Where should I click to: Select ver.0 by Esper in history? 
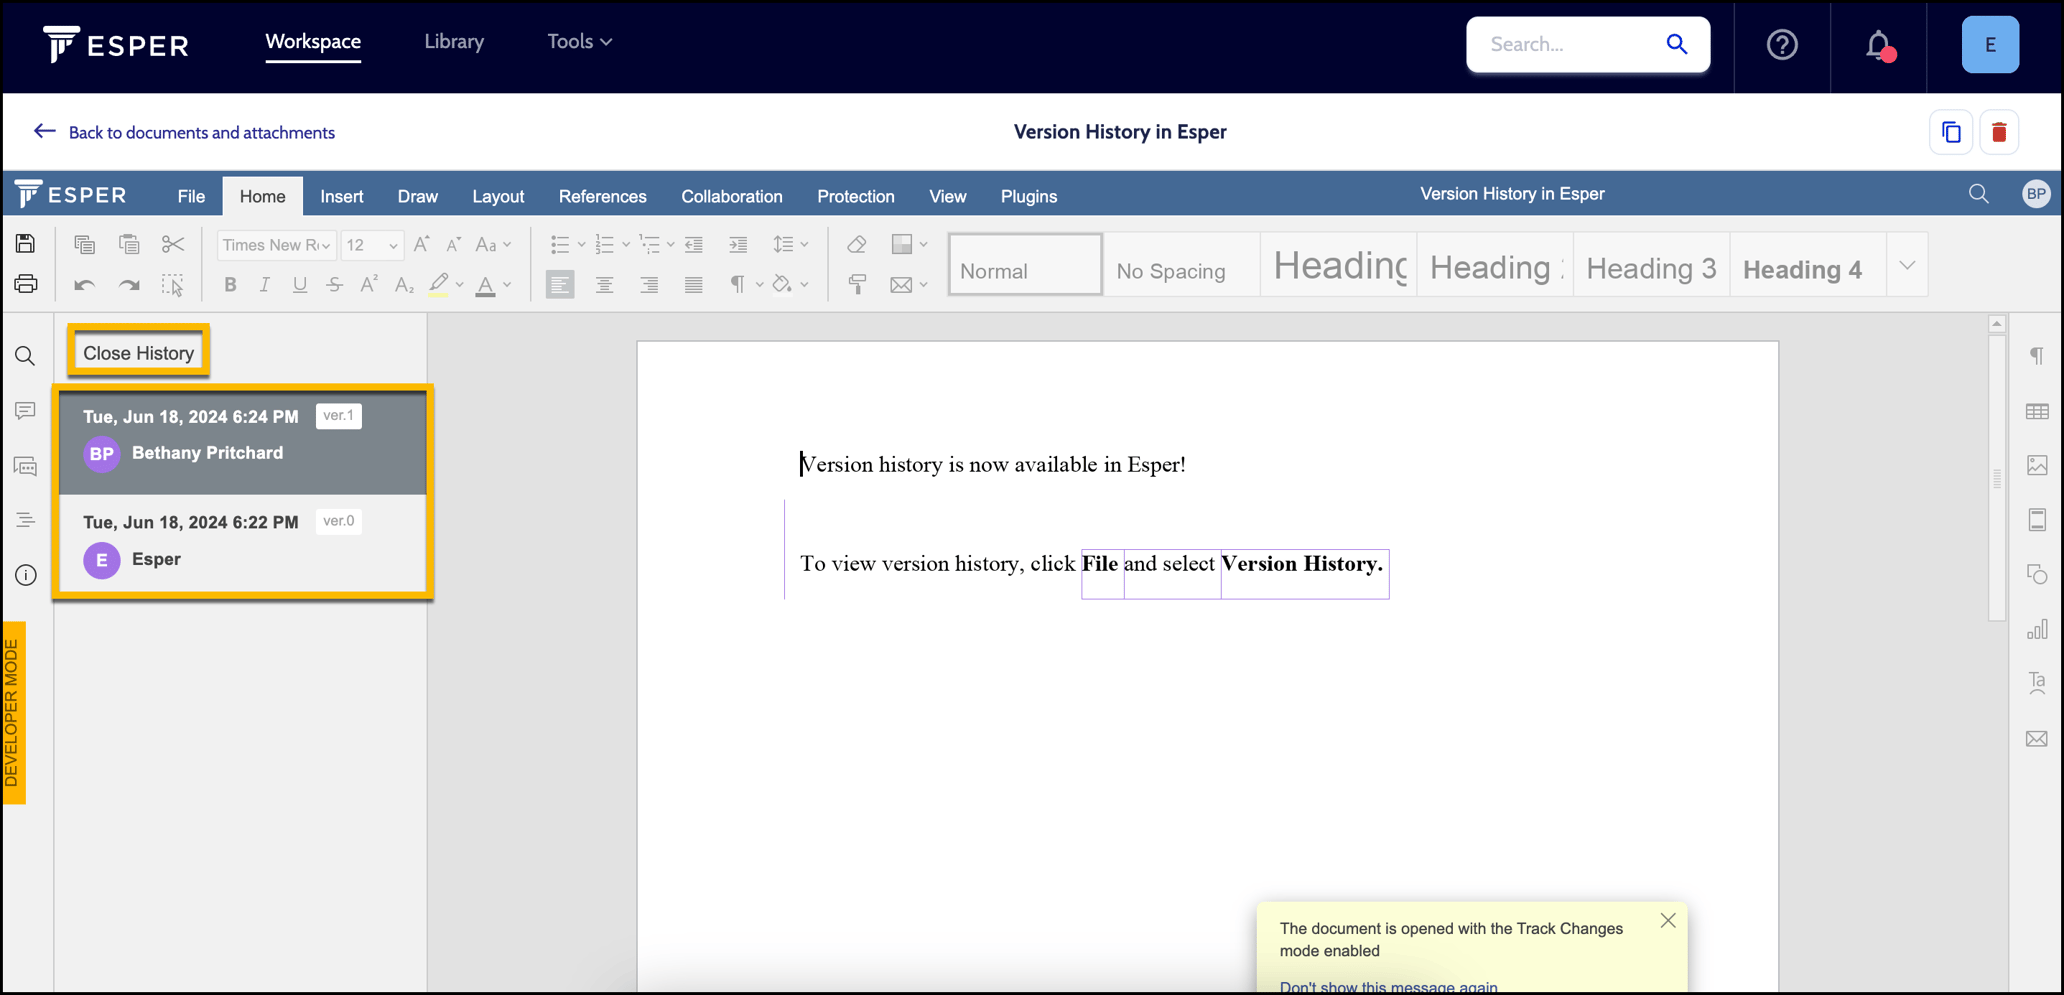point(243,542)
